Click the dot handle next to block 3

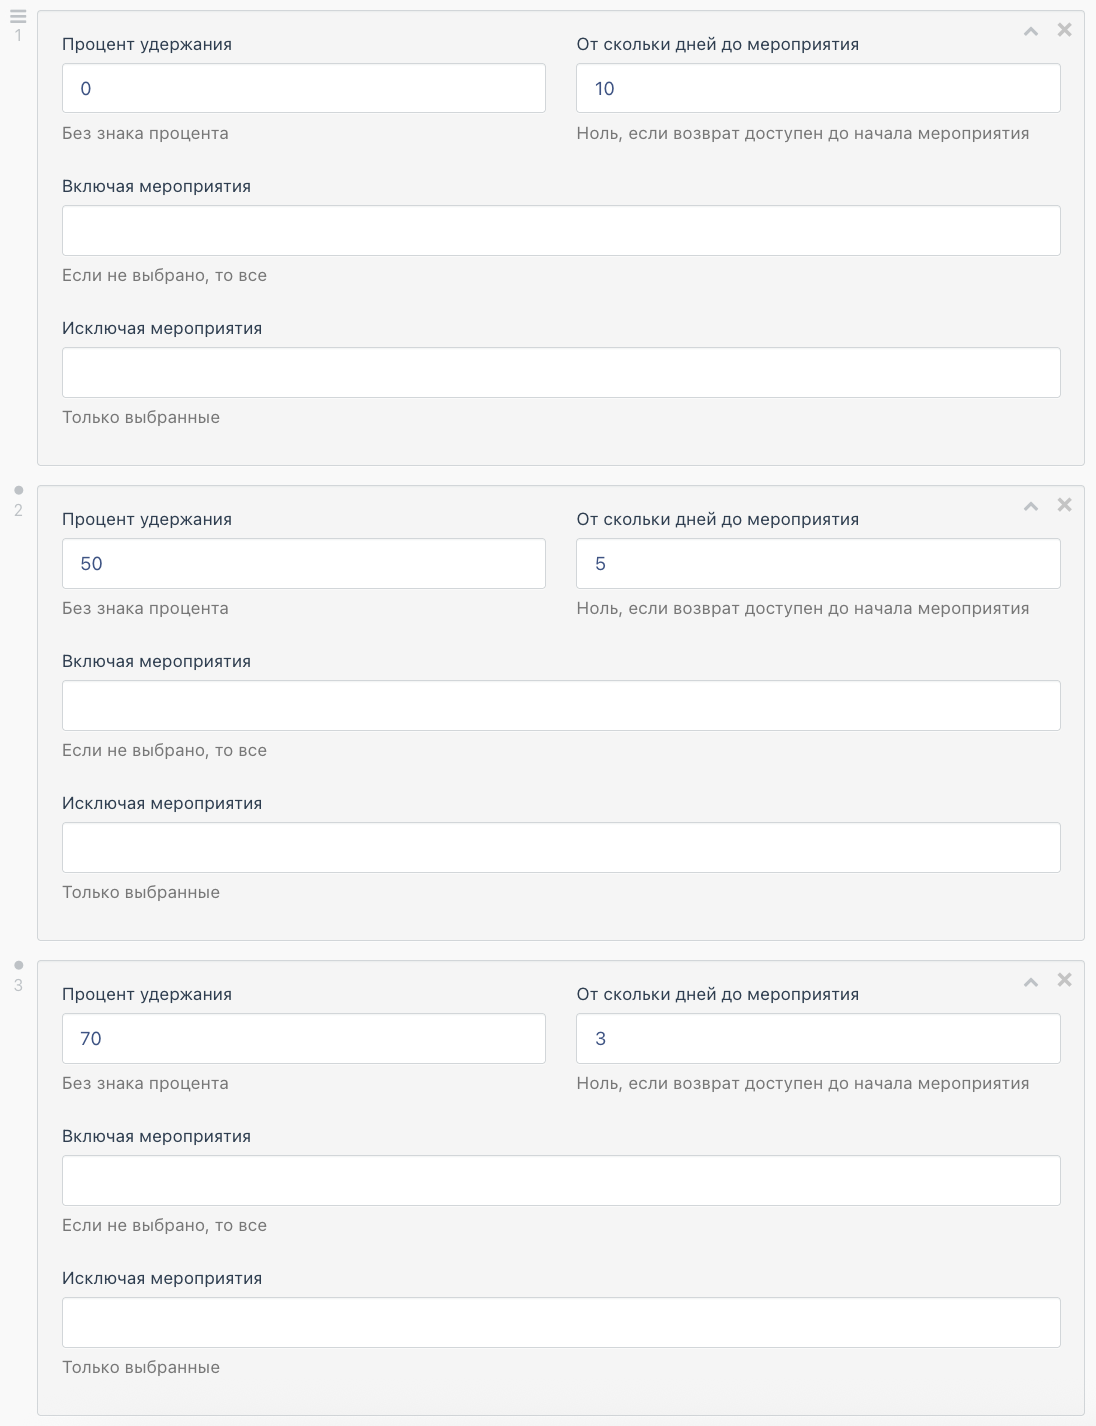pyautogui.click(x=18, y=965)
